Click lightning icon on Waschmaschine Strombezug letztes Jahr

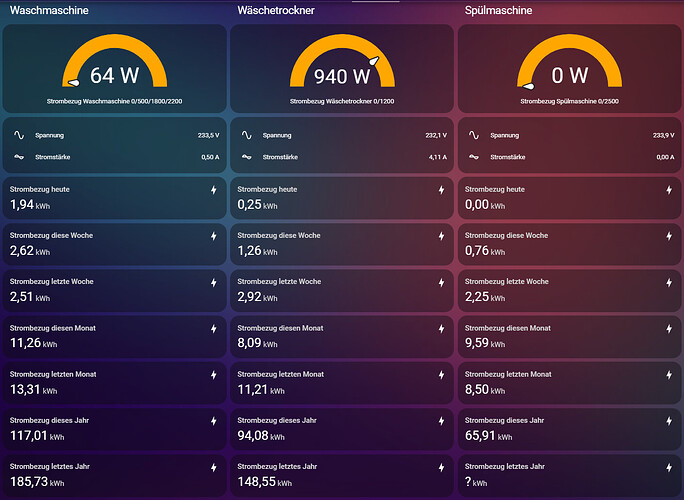pyautogui.click(x=214, y=467)
